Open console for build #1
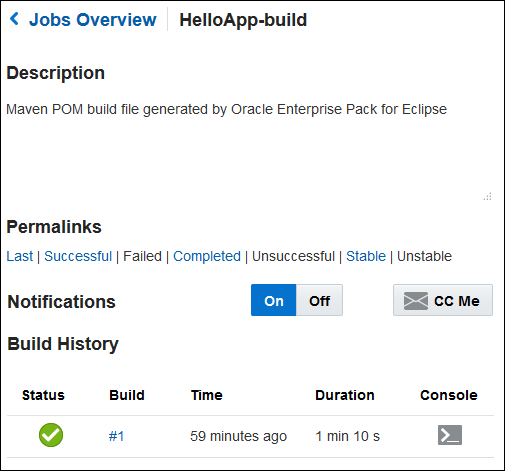 (450, 435)
